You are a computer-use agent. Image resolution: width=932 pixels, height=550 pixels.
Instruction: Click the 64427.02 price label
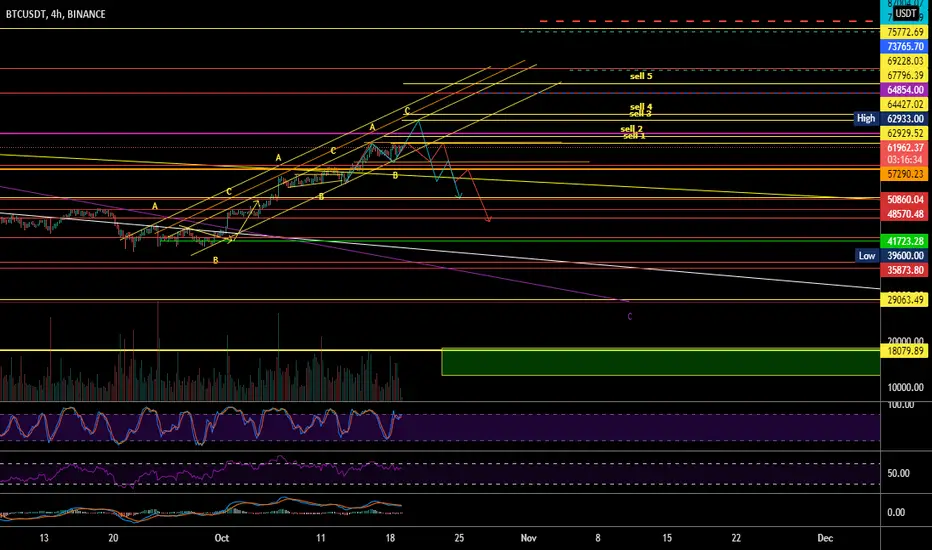[905, 105]
